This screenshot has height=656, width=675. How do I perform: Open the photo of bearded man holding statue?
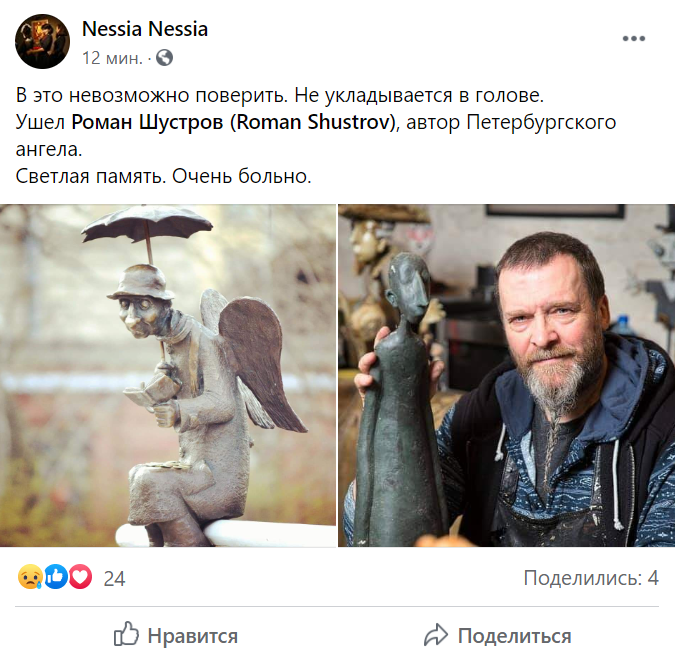(x=506, y=375)
